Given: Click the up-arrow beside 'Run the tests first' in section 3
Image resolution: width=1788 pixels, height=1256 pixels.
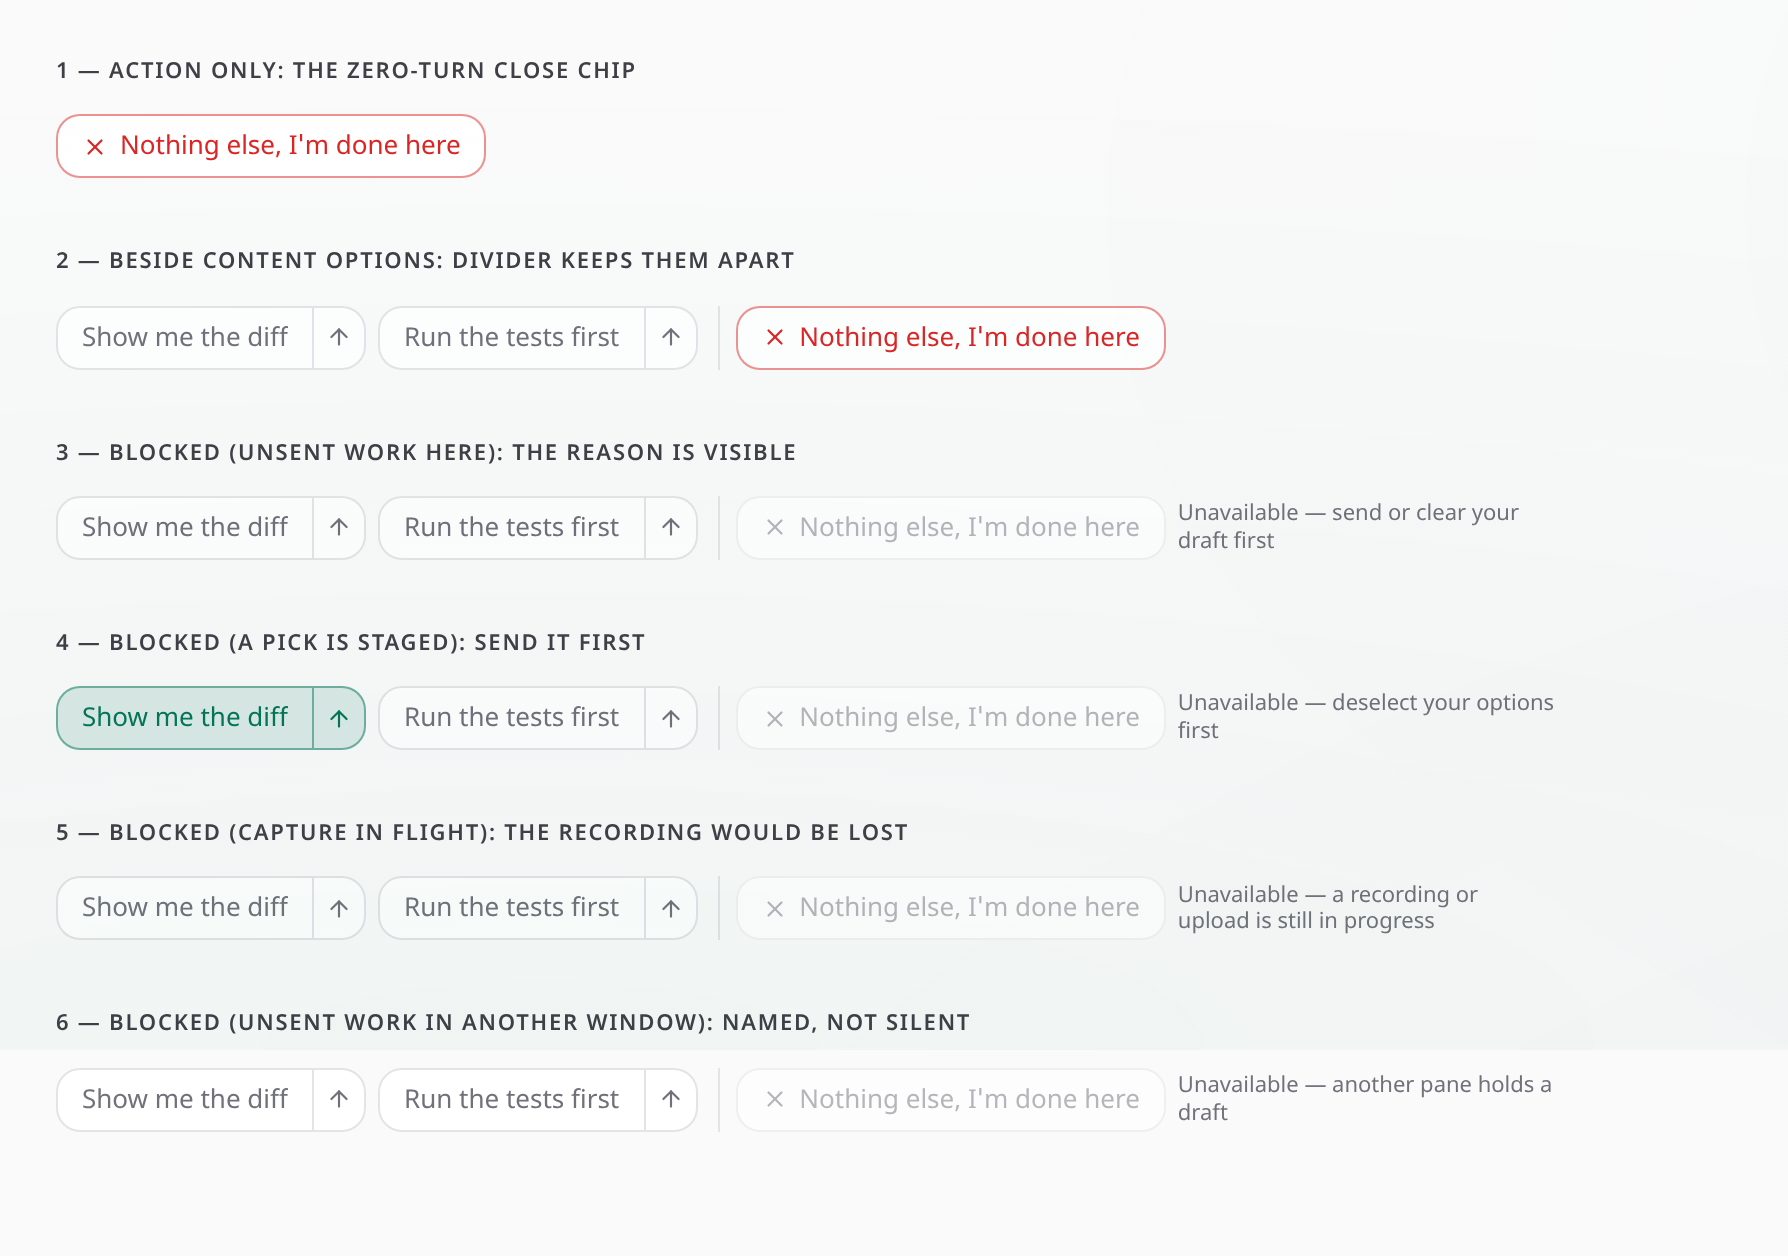Looking at the screenshot, I should click(671, 528).
